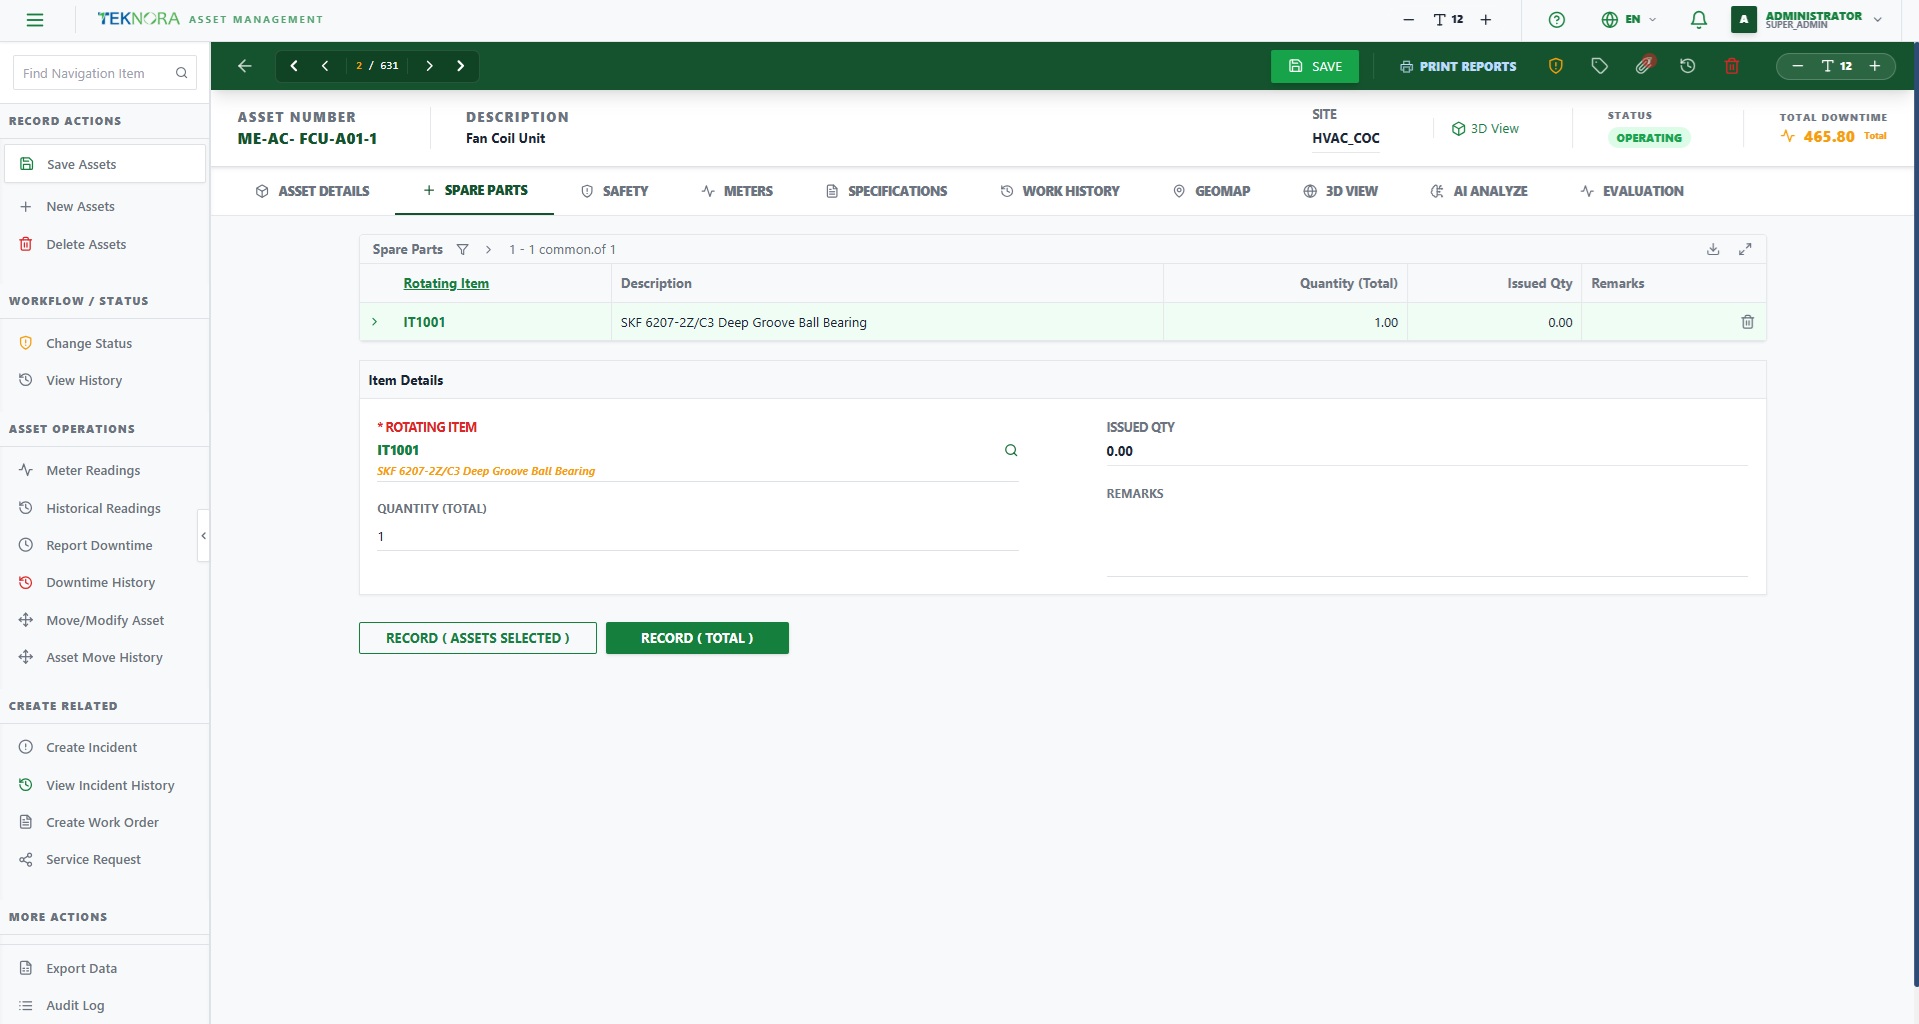Increase text size in green toolbar
This screenshot has width=1919, height=1024.
tap(1875, 66)
